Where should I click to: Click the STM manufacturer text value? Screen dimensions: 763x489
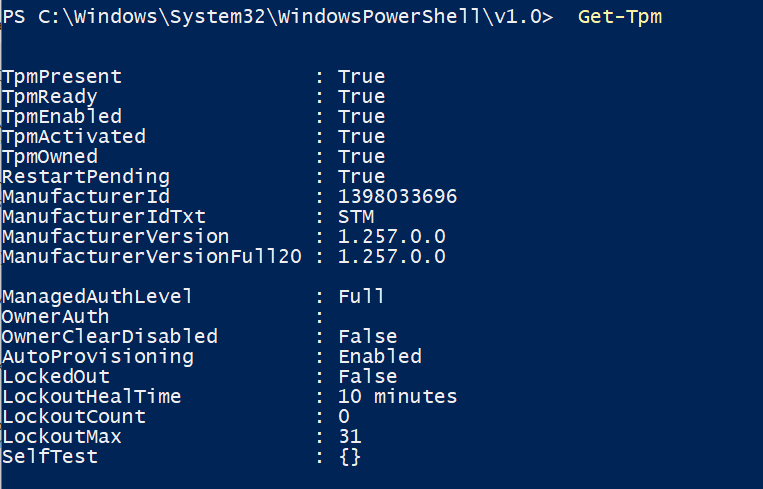point(356,216)
